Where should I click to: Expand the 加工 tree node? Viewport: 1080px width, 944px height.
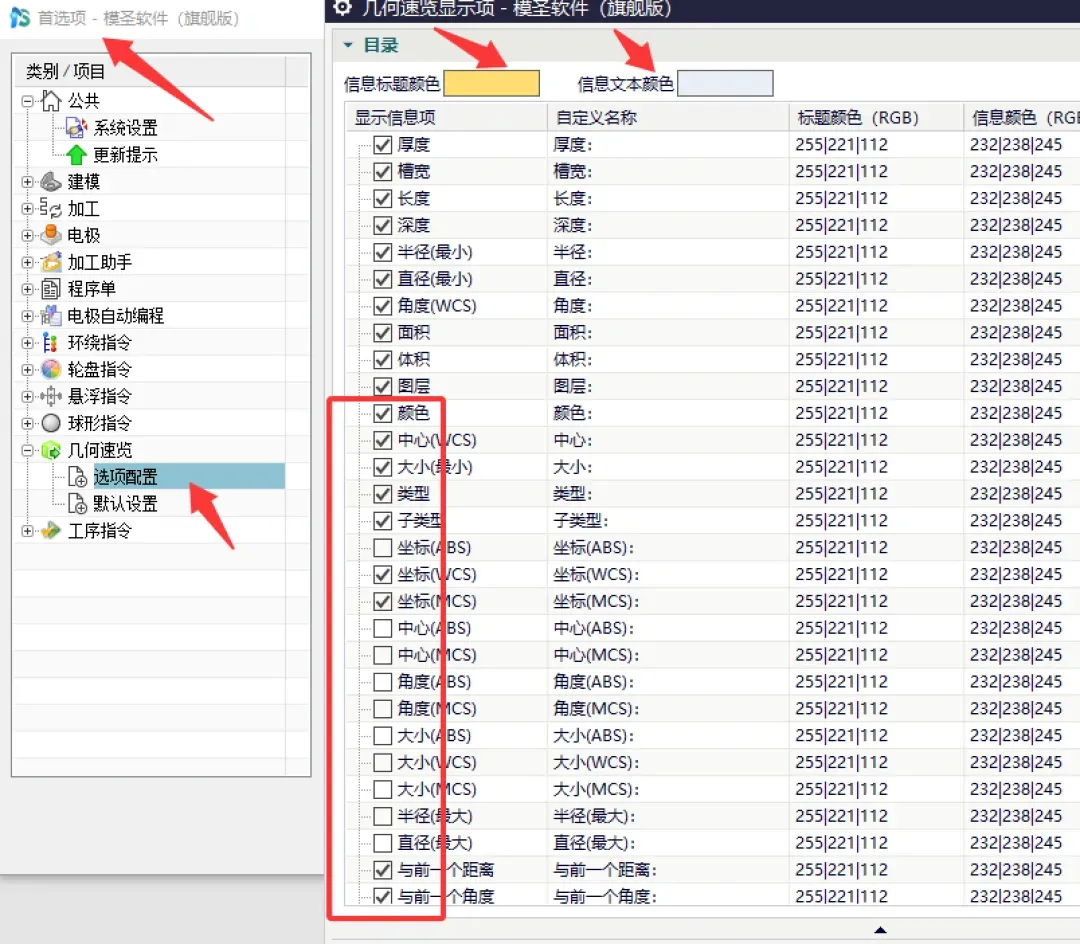[27, 208]
